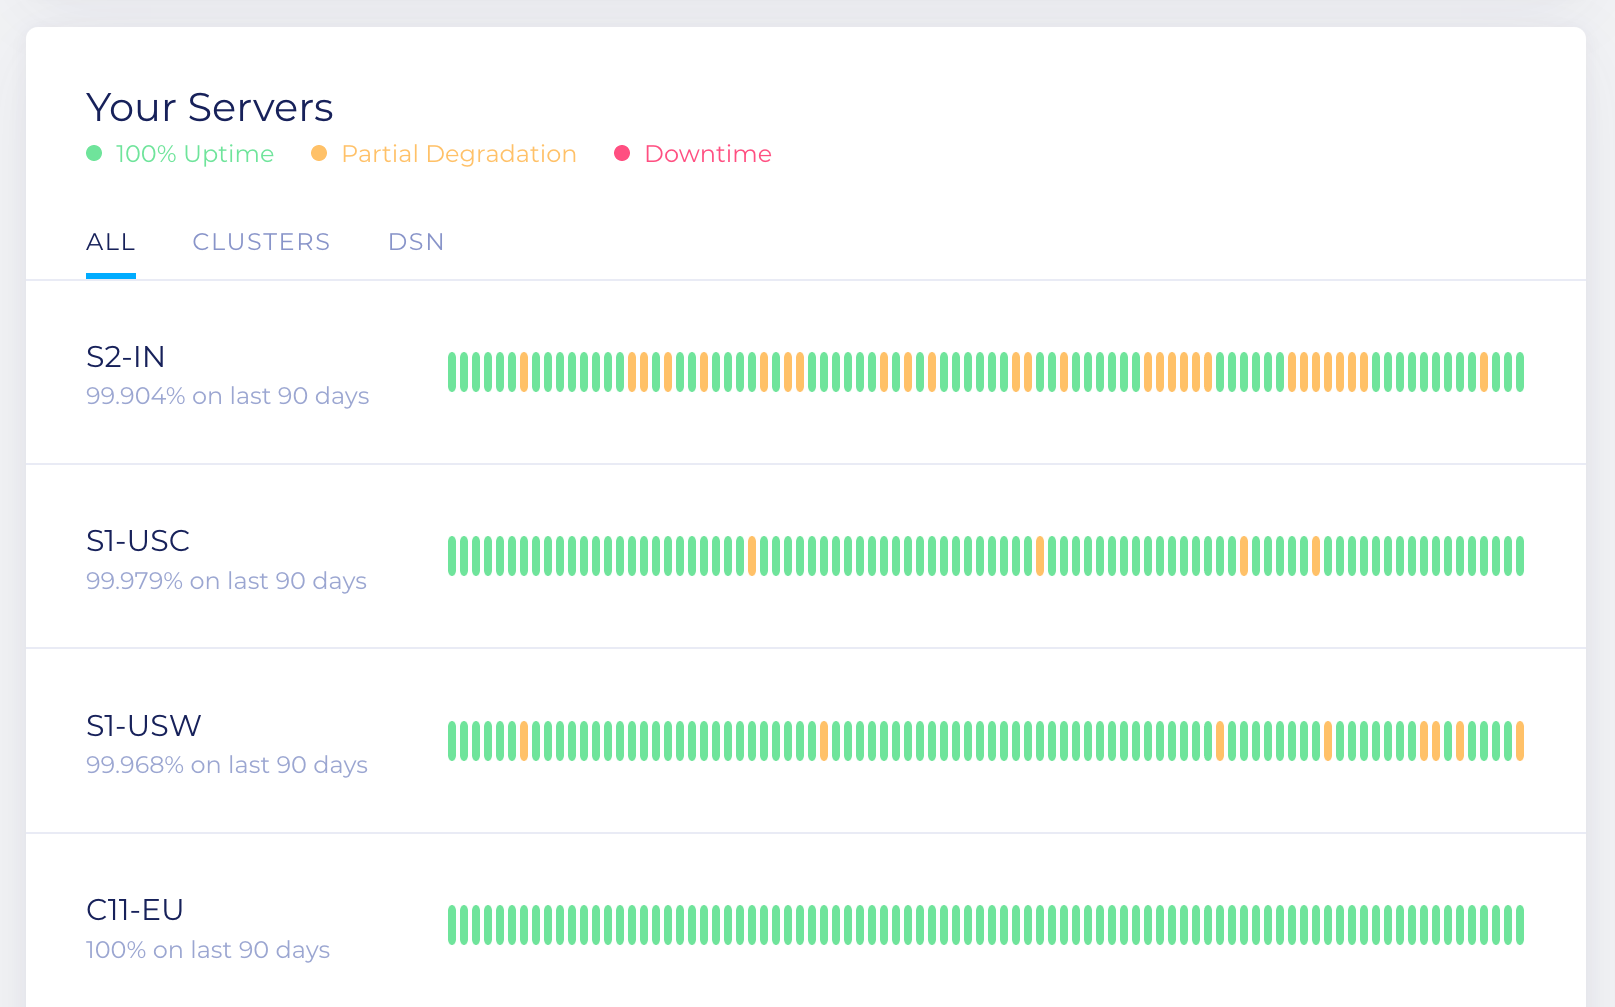Click the 100% Uptime legend label
The image size is (1615, 1007).
pyautogui.click(x=195, y=154)
